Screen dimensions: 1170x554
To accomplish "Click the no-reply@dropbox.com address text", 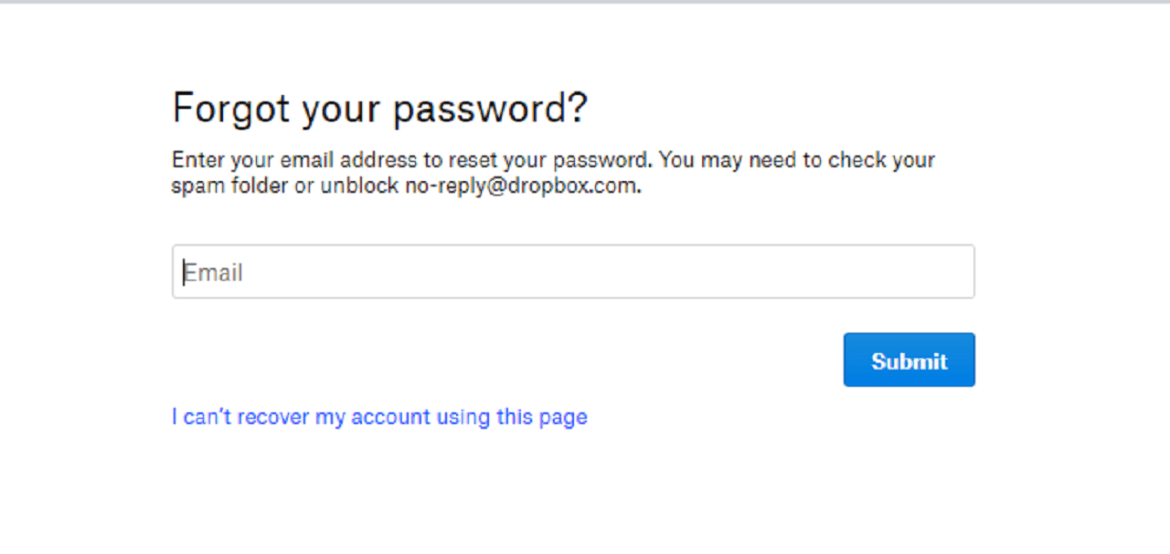I will (521, 187).
